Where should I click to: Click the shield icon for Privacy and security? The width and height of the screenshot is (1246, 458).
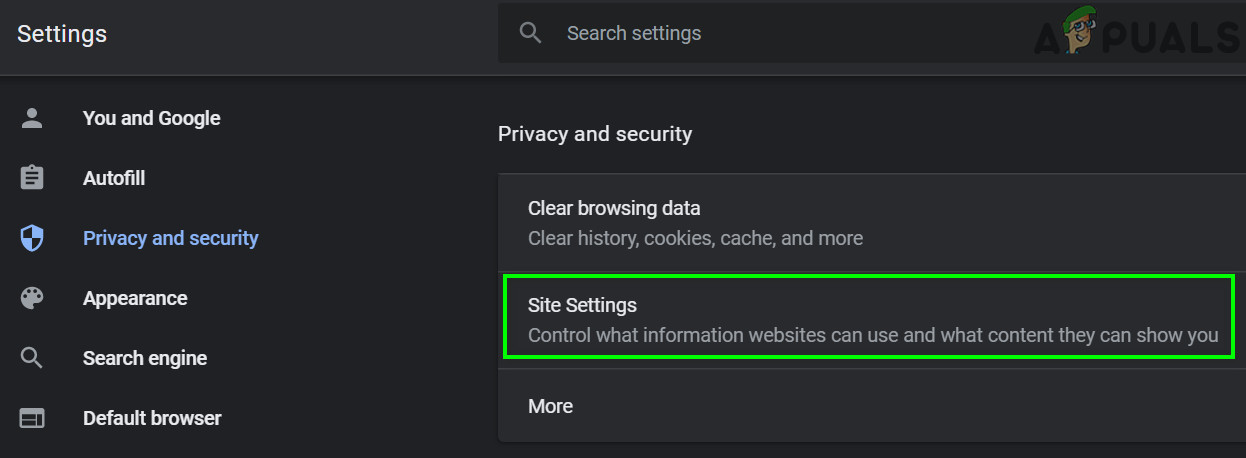(32, 238)
